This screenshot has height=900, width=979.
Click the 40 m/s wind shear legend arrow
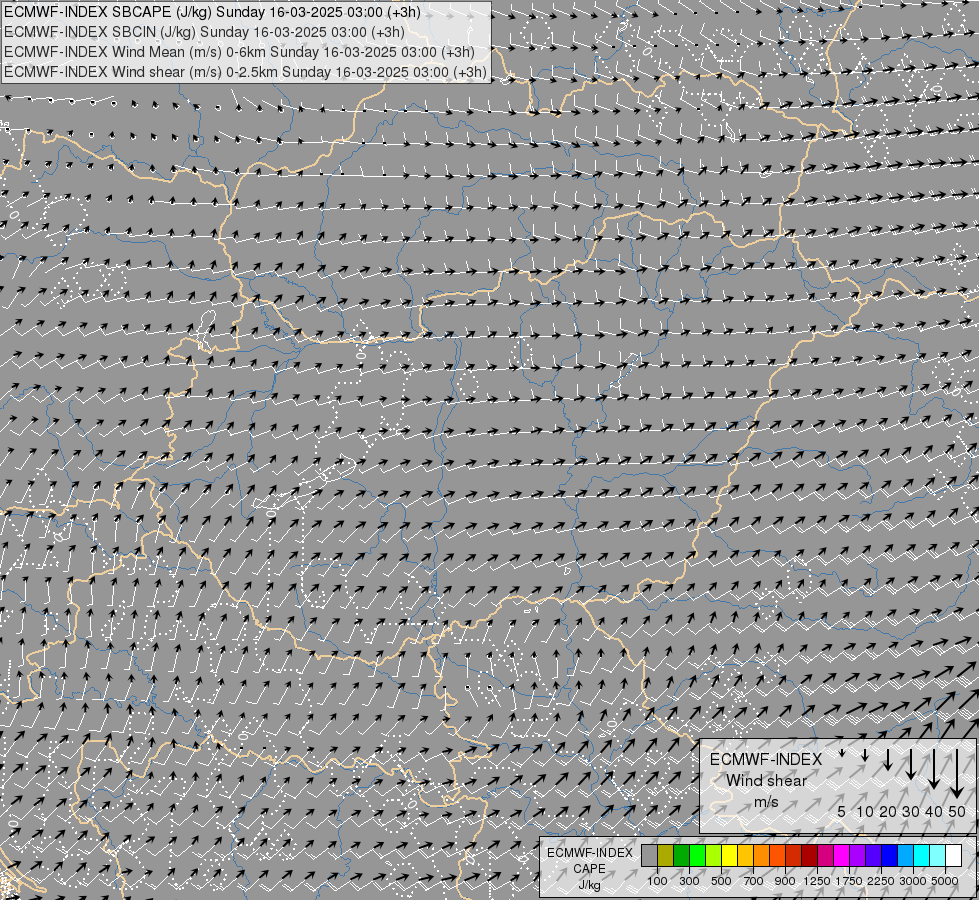tap(933, 769)
